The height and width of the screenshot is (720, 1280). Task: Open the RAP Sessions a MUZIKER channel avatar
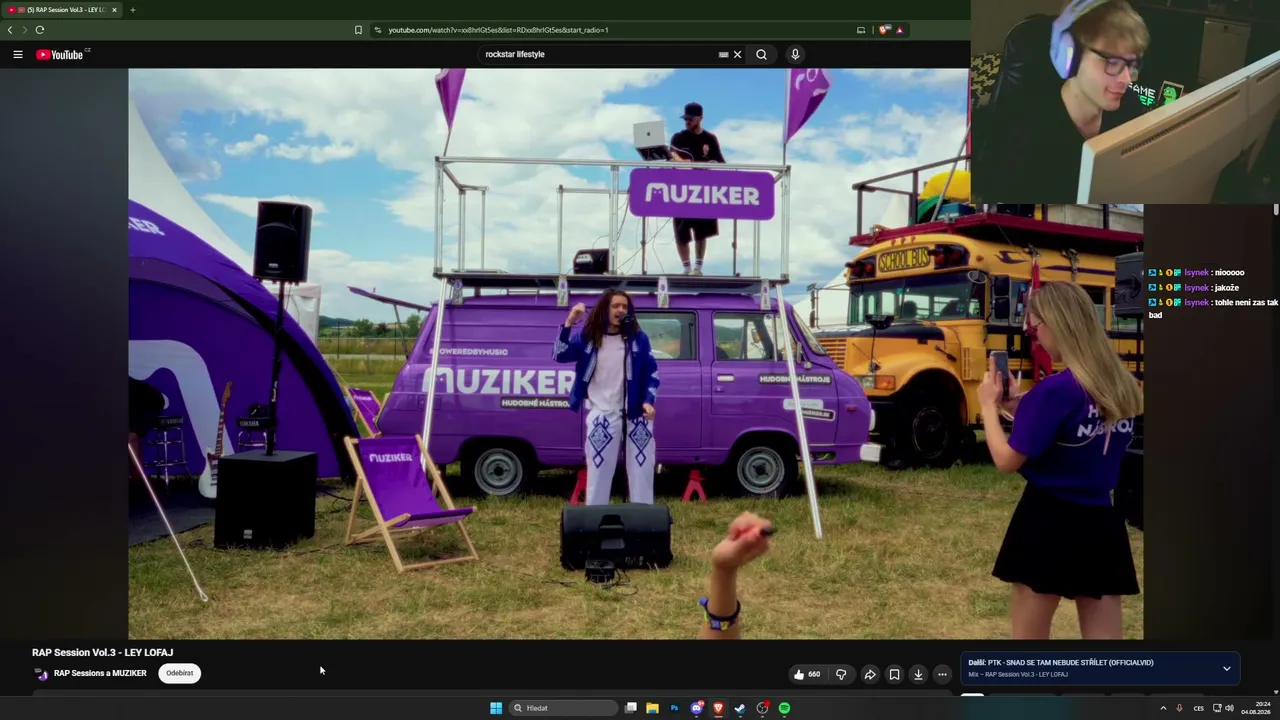click(x=41, y=674)
